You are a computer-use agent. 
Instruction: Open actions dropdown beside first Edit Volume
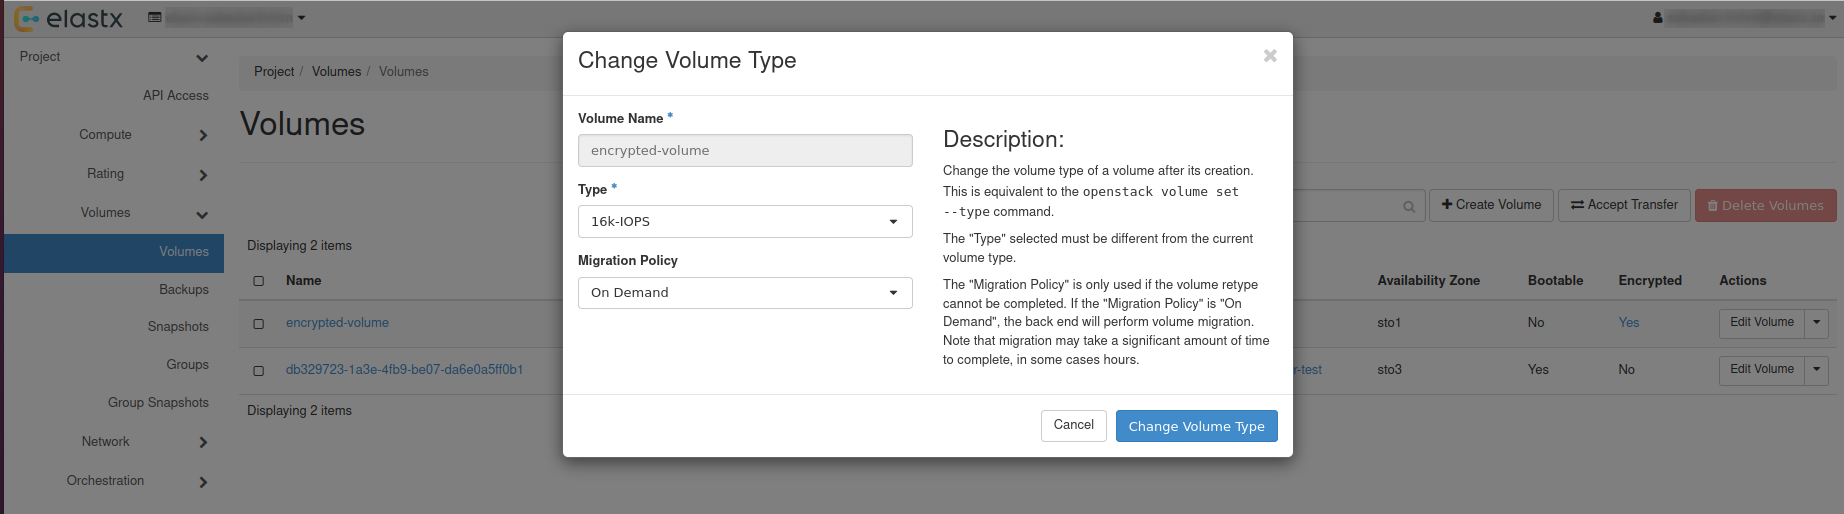(1817, 323)
